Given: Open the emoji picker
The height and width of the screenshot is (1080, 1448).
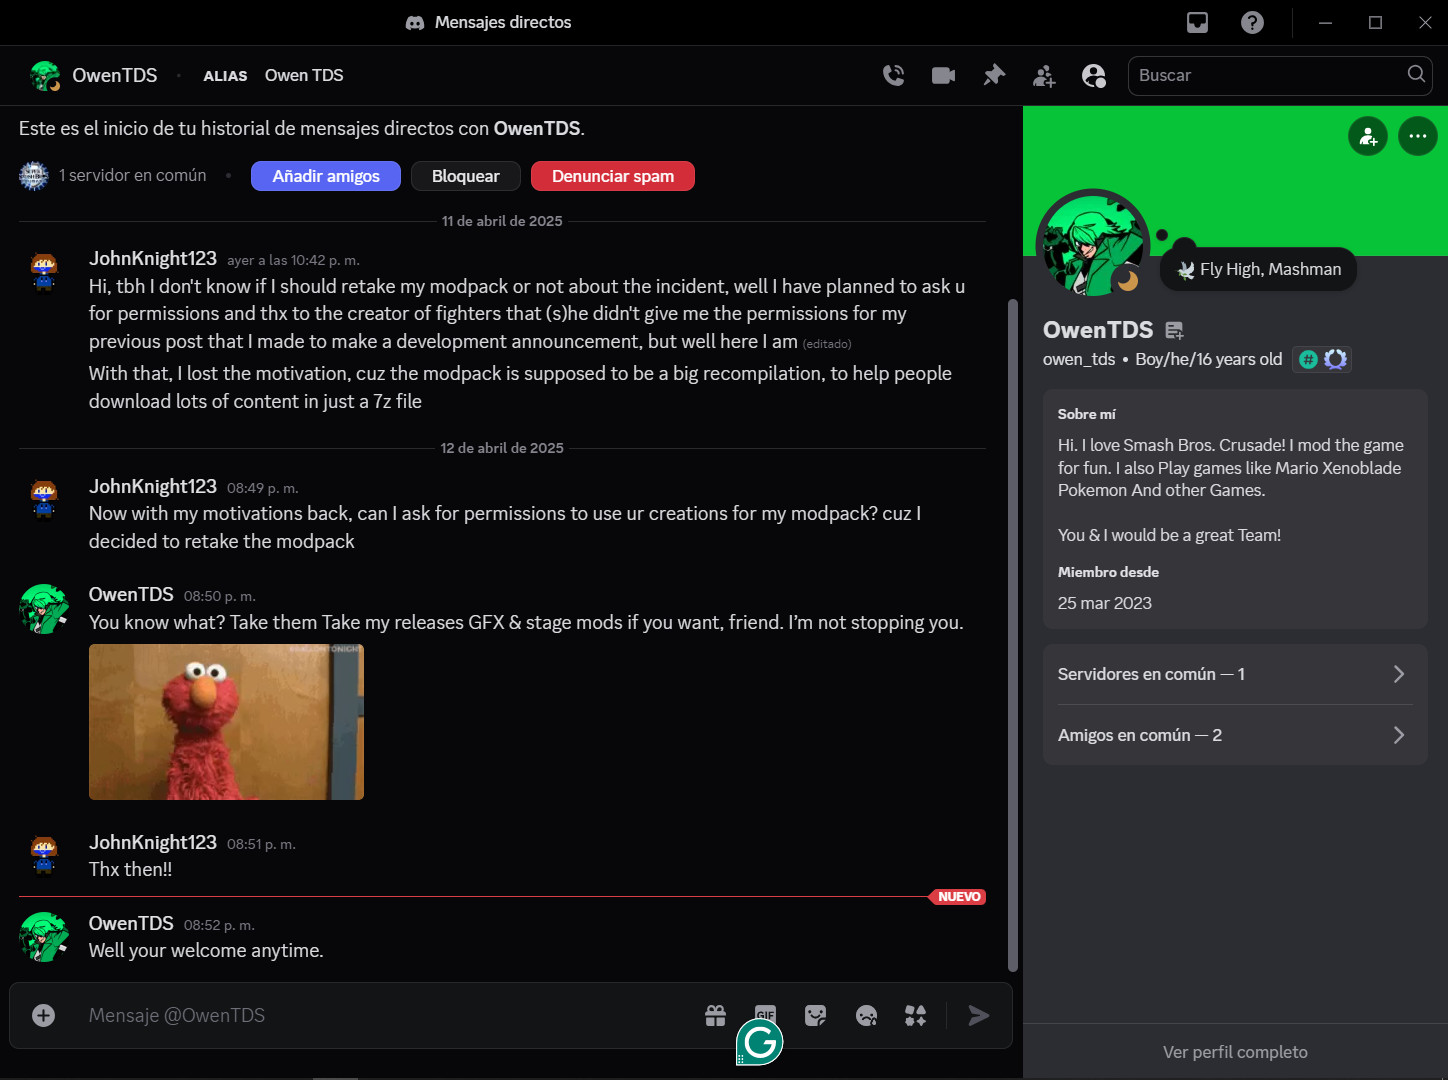Looking at the screenshot, I should pyautogui.click(x=866, y=1015).
